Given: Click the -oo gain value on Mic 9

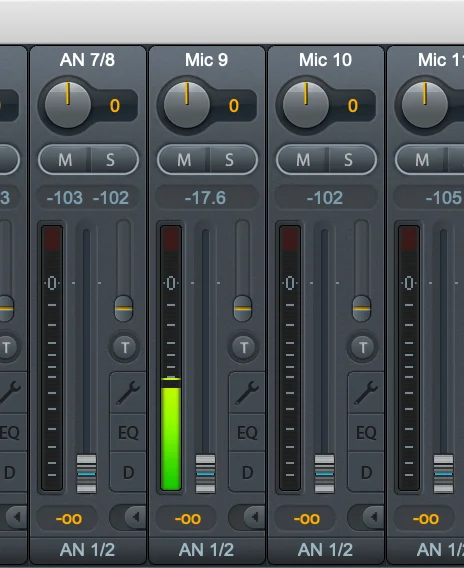Looking at the screenshot, I should (187, 519).
